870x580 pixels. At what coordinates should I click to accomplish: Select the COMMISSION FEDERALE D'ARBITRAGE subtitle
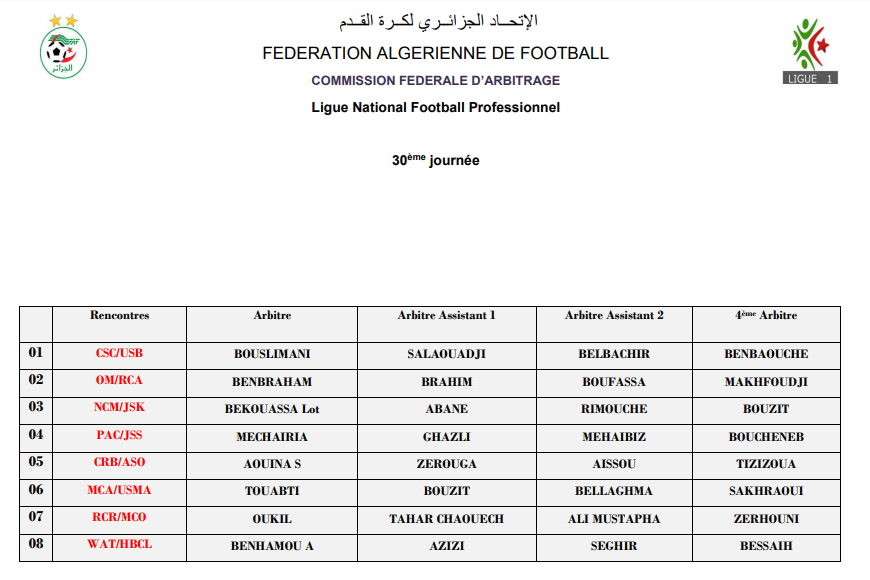(435, 81)
